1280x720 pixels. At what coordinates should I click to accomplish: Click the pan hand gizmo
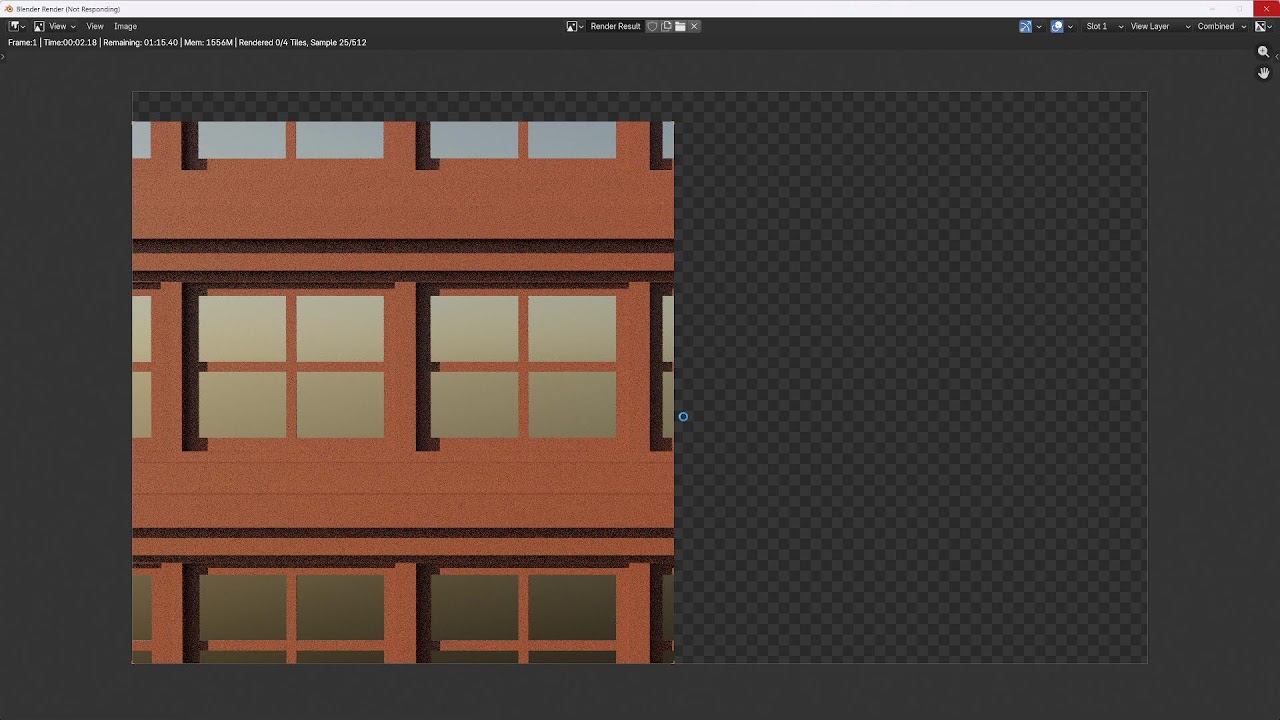coord(1263,73)
